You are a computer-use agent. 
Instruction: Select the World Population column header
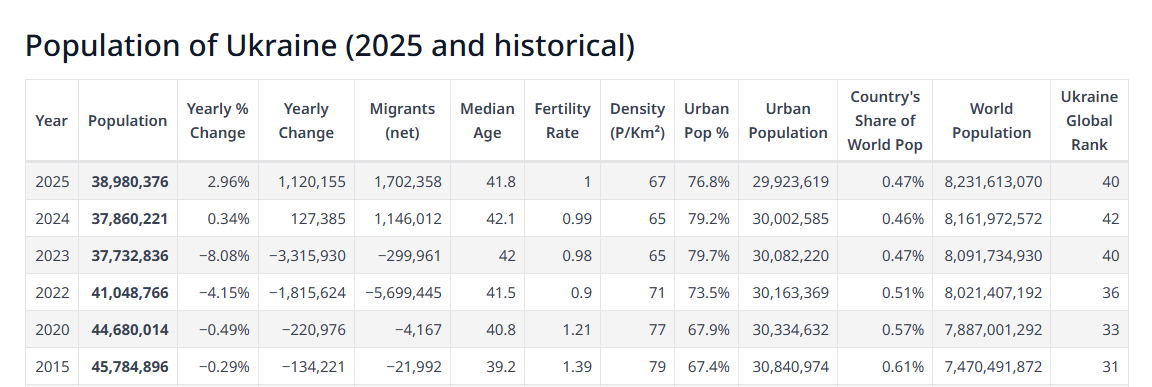992,120
